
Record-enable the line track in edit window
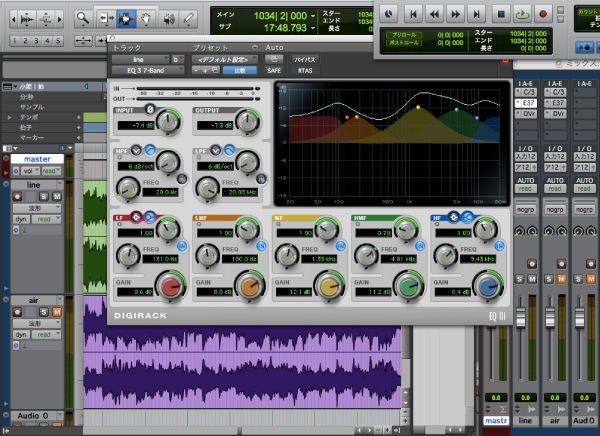pyautogui.click(x=17, y=197)
